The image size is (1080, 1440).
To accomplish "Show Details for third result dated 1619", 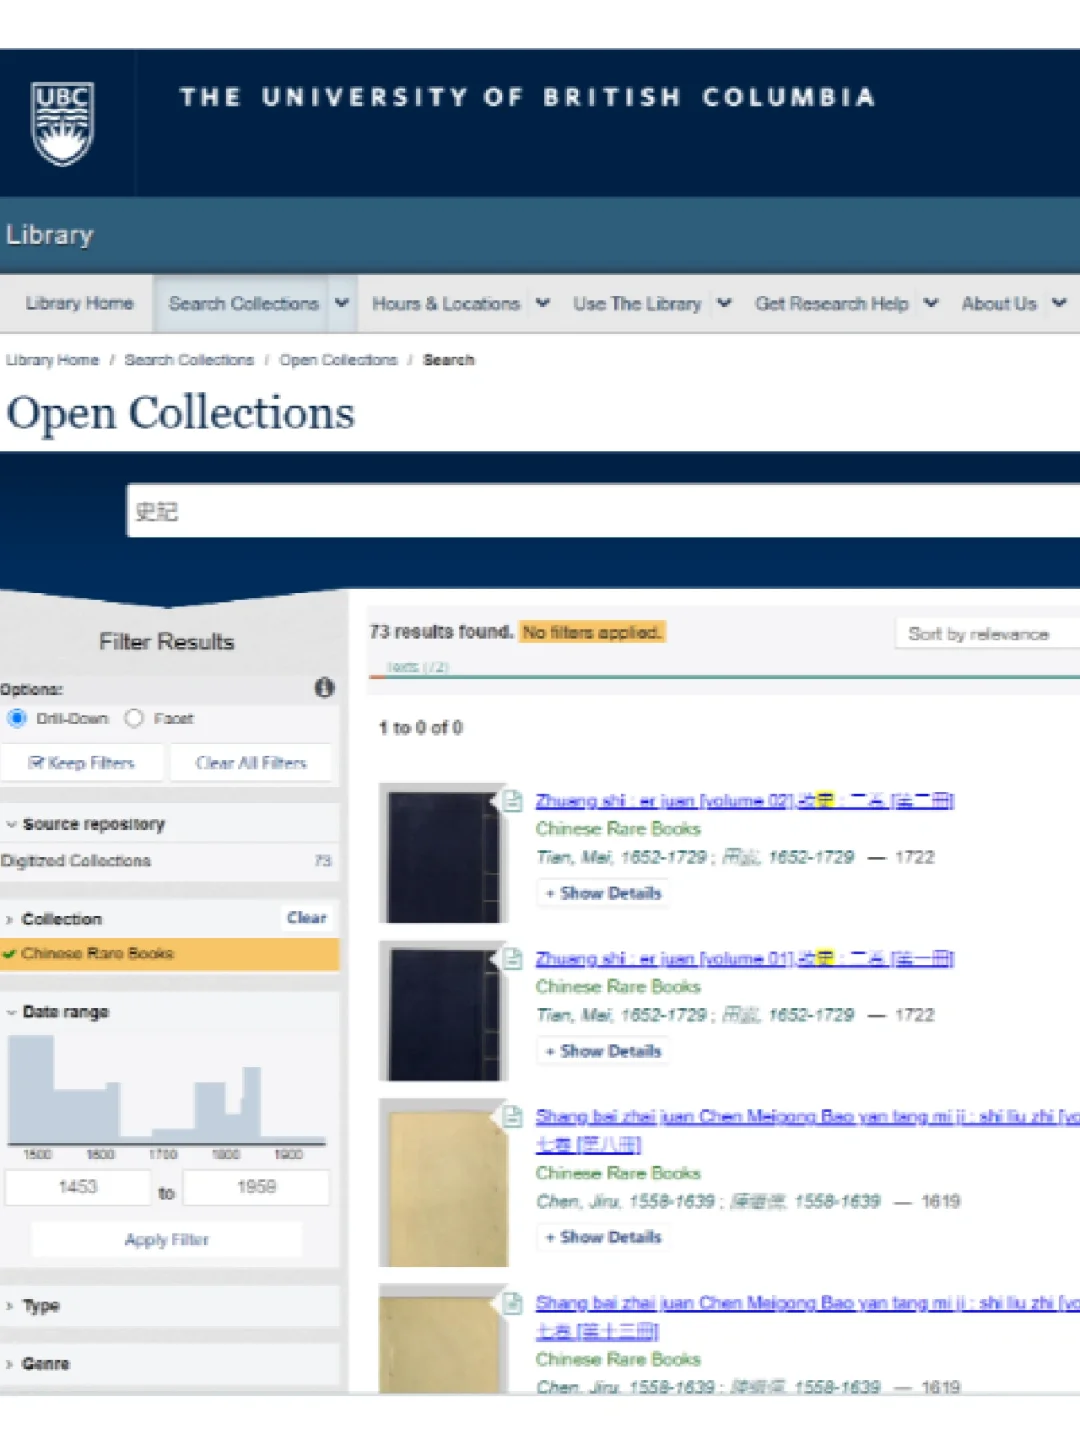I will point(604,1237).
